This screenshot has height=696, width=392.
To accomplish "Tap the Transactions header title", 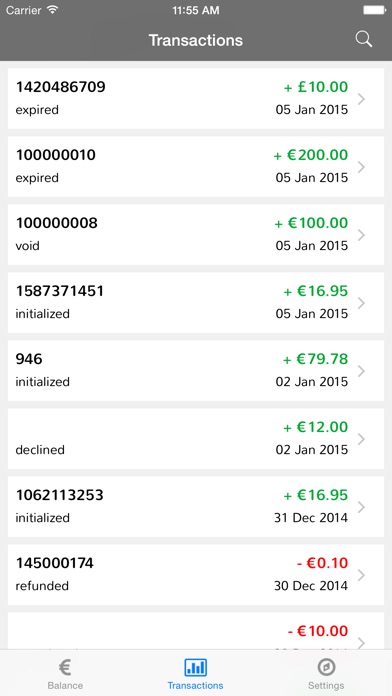I will (196, 40).
